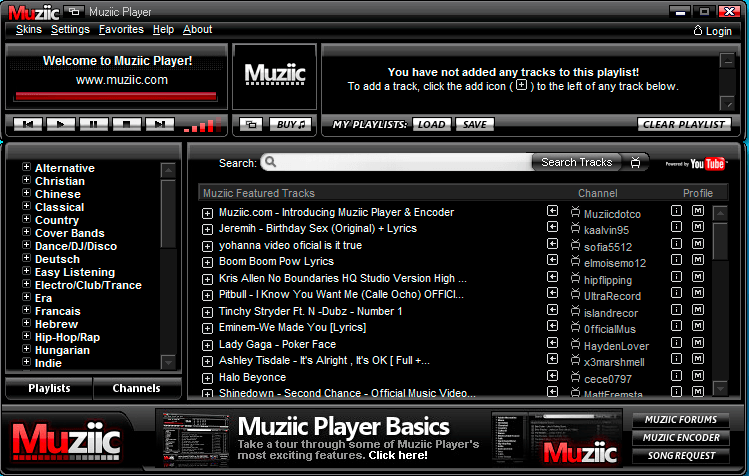Add Muziic.com Introducing track to playlist
This screenshot has height=476, width=749.
207,213
